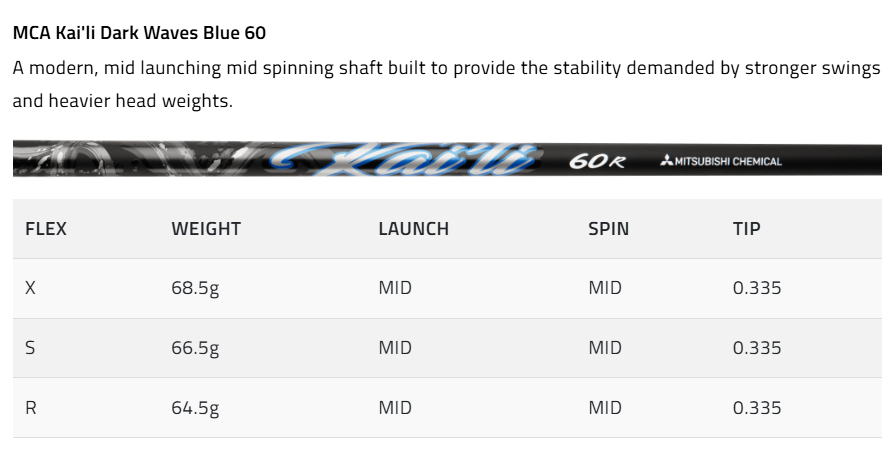
Task: Click the MID launch value in X row
Action: pos(395,288)
